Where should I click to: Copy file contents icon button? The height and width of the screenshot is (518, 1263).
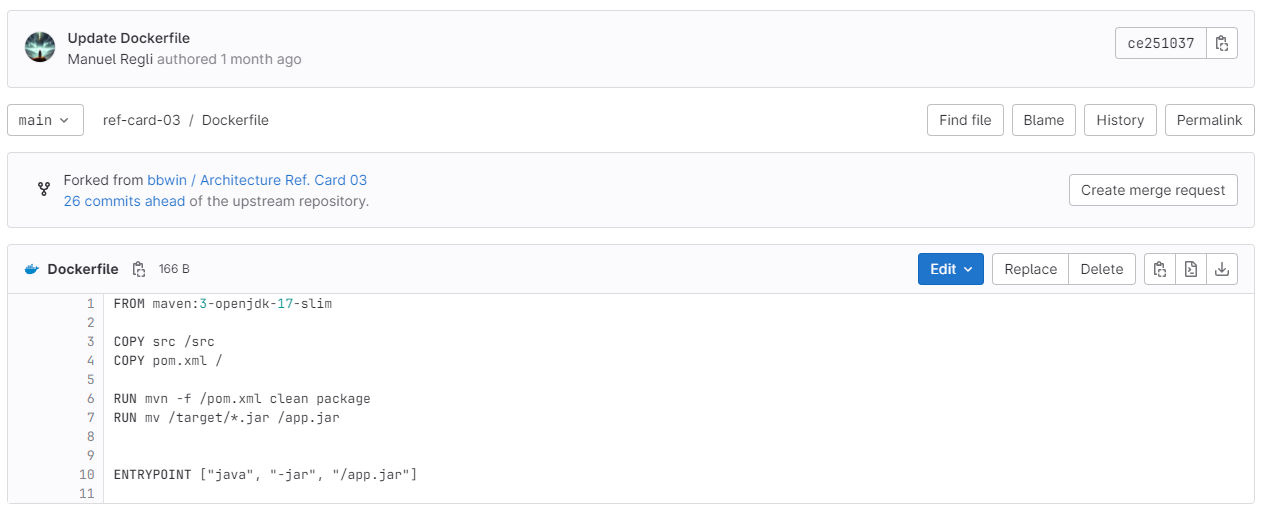tap(1159, 269)
